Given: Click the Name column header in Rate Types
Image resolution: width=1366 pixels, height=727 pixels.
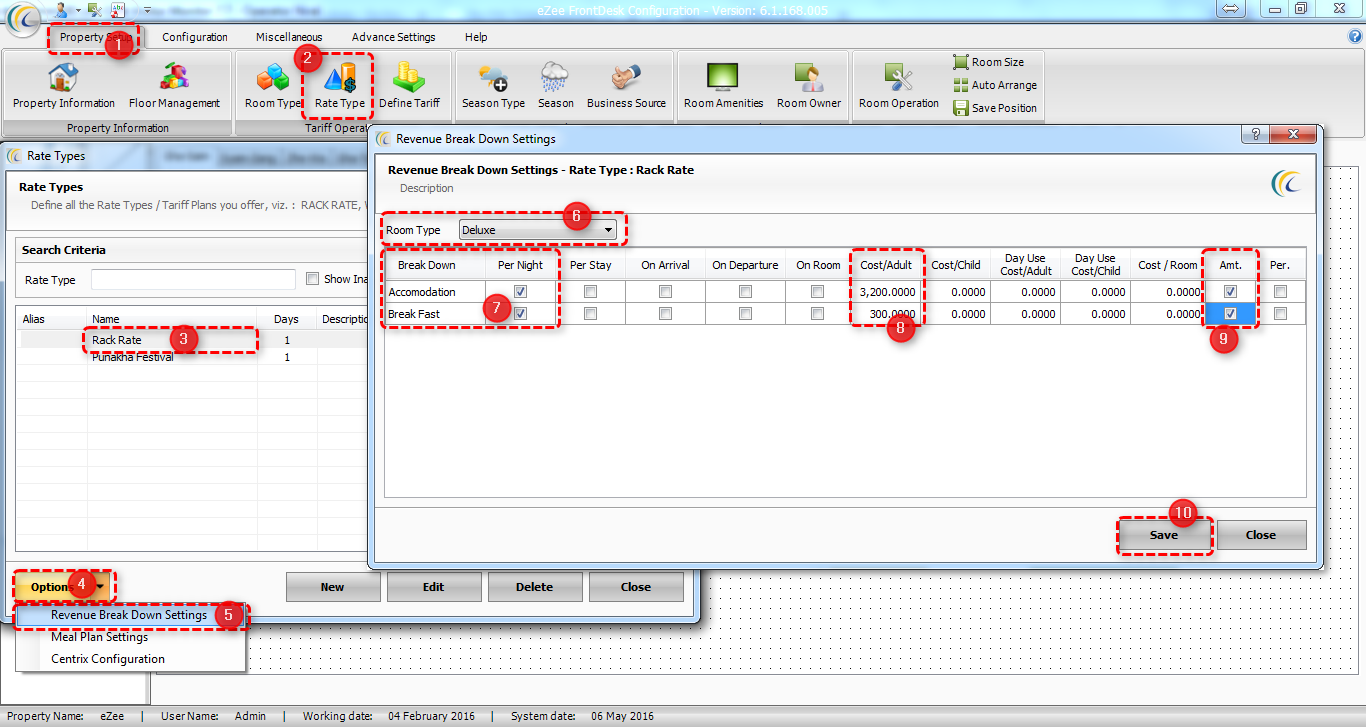Looking at the screenshot, I should (x=173, y=319).
